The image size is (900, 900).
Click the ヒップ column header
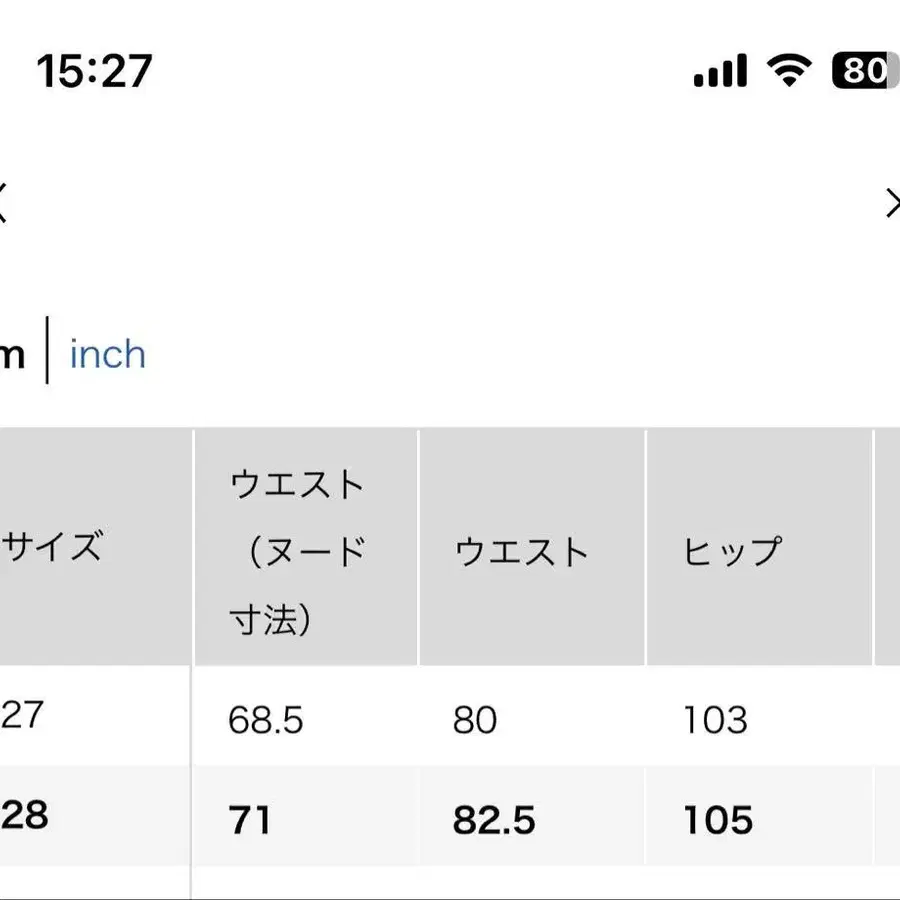tap(732, 552)
